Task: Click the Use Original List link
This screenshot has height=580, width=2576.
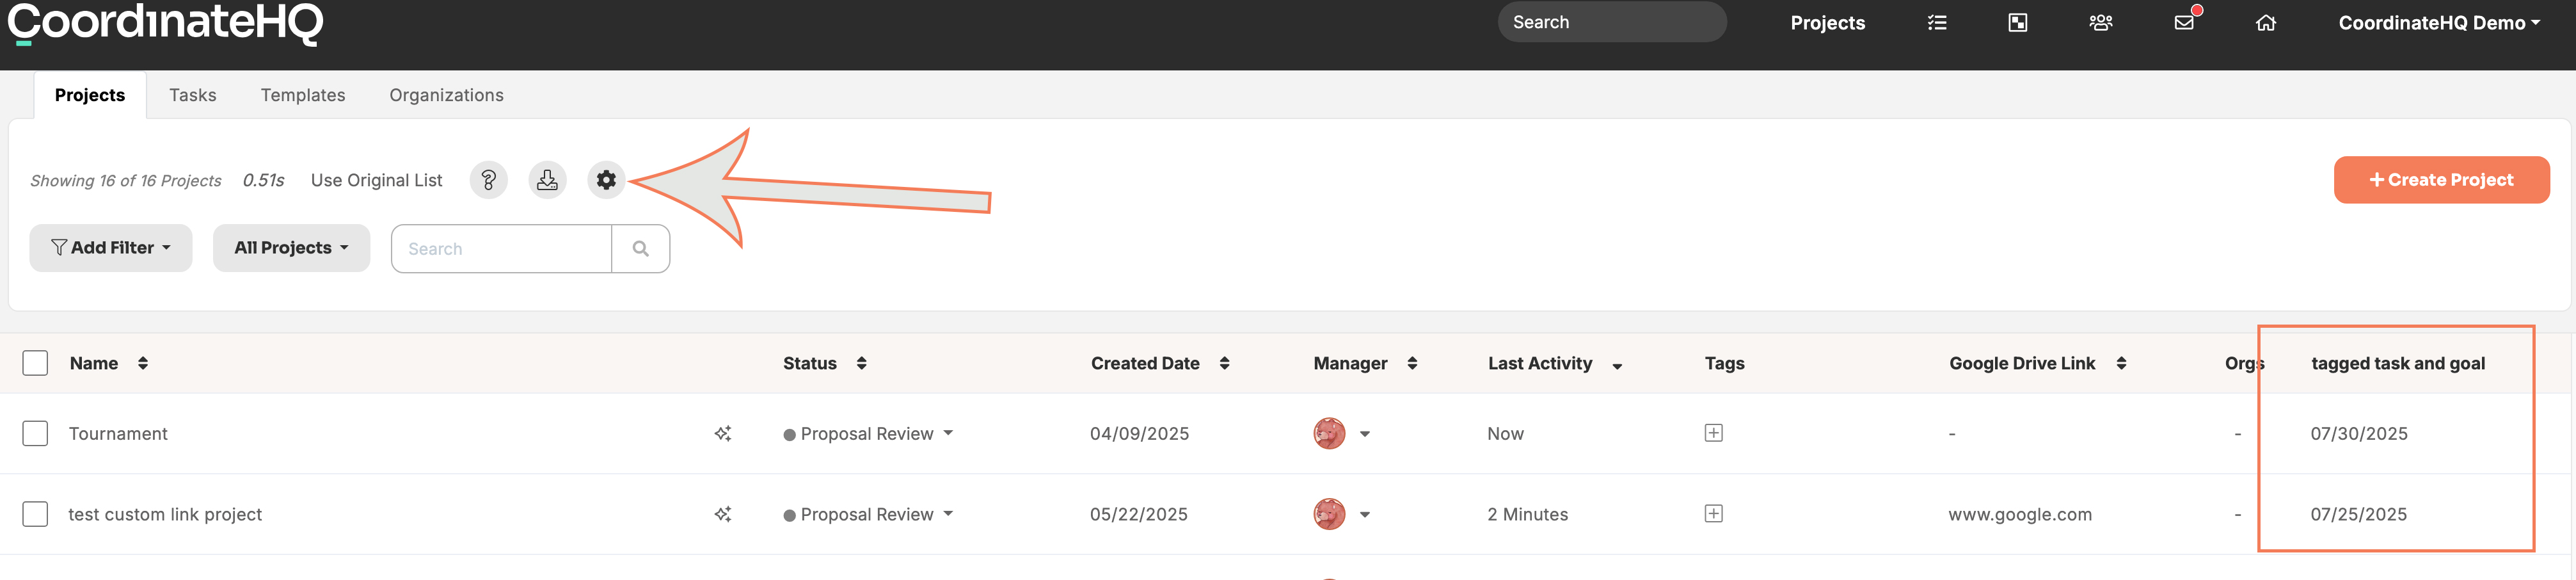Action: [x=376, y=180]
